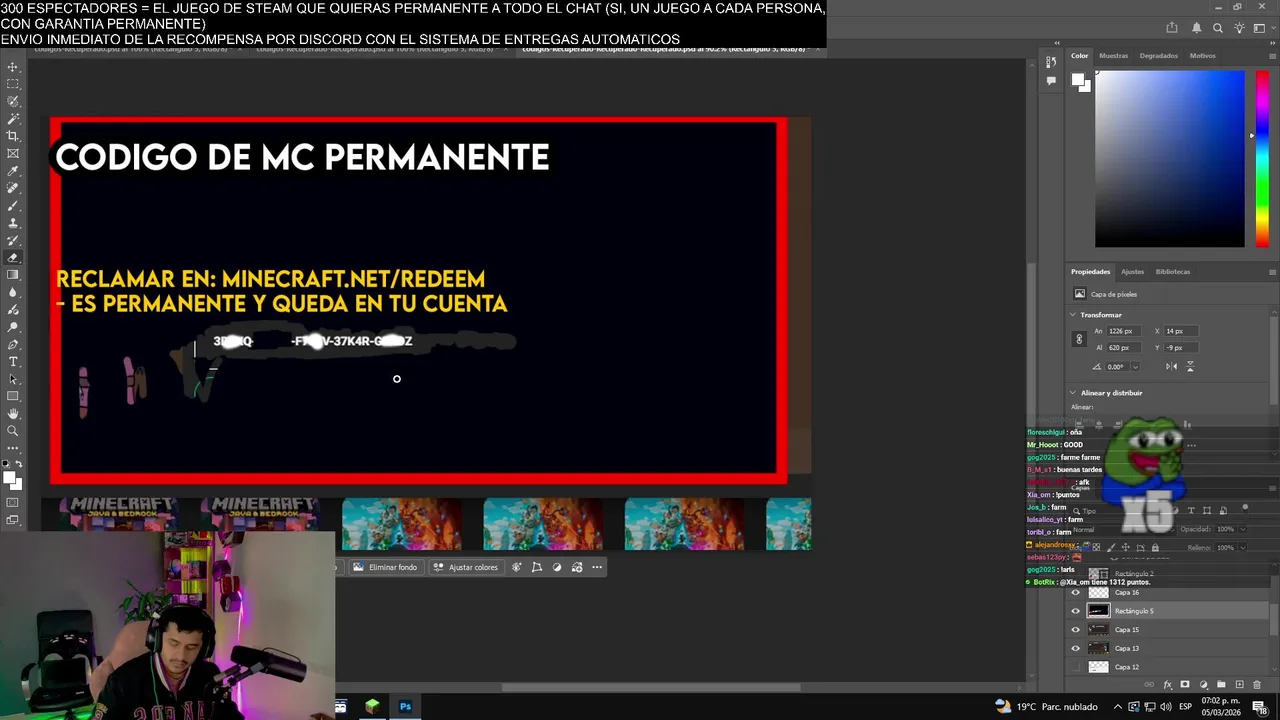1280x720 pixels.
Task: Pick a color in the color field
Action: (x=1169, y=159)
